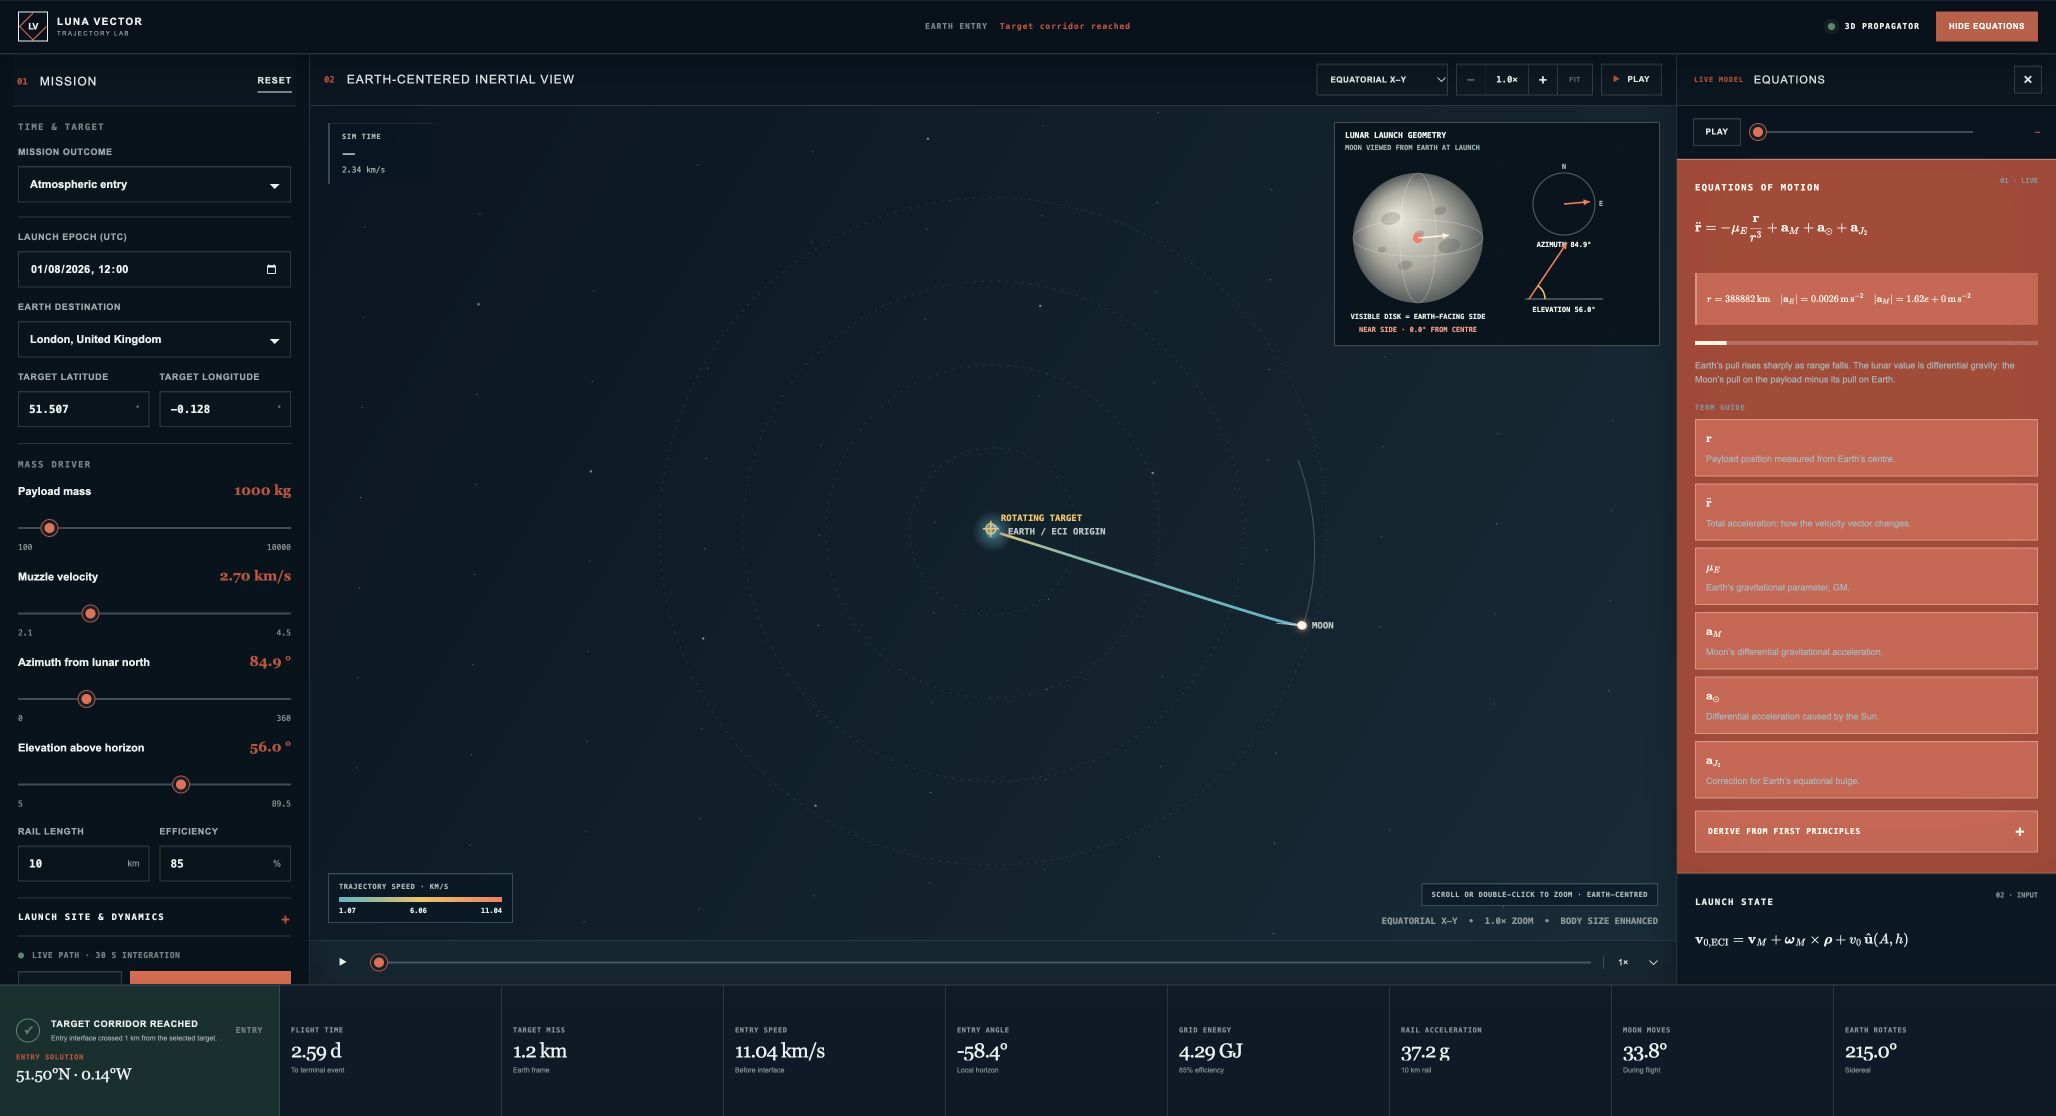Click the Moon globe in Lunar Launch Geometry
This screenshot has width=2056, height=1116.
point(1417,238)
